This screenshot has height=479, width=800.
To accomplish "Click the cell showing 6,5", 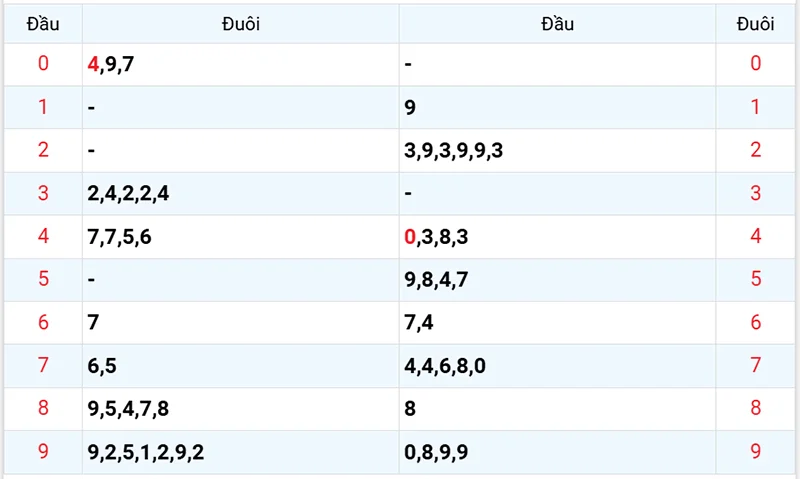I will click(241, 366).
